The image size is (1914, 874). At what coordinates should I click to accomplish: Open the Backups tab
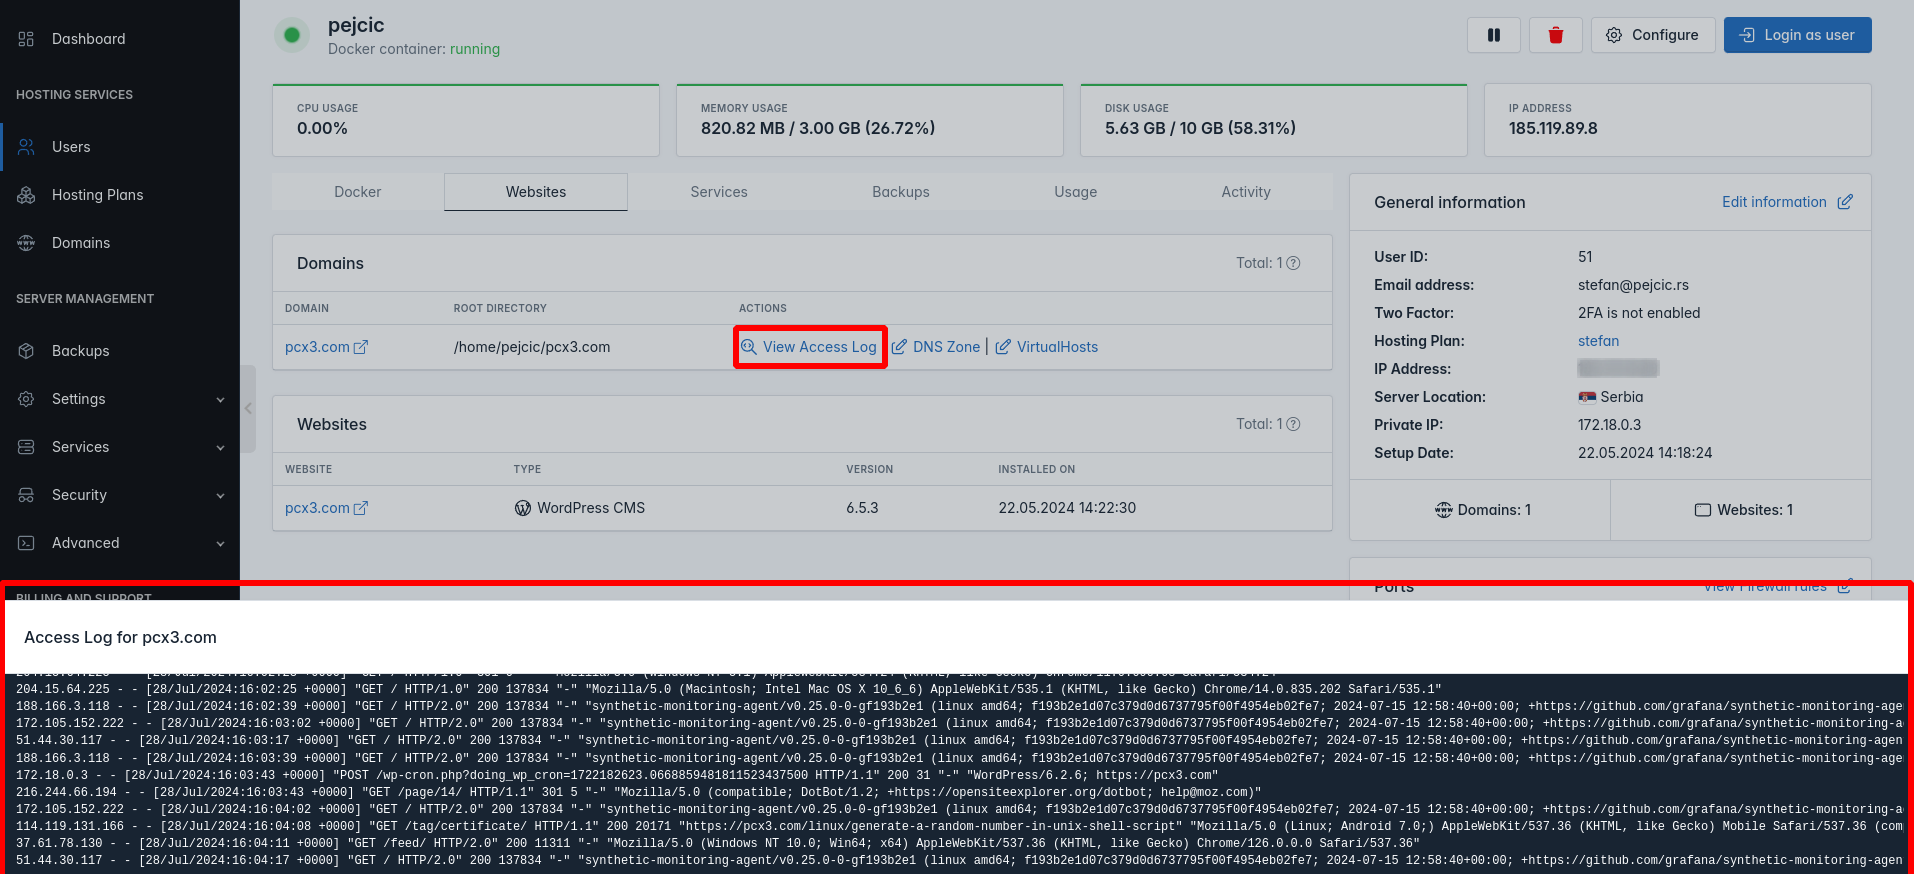(x=901, y=192)
